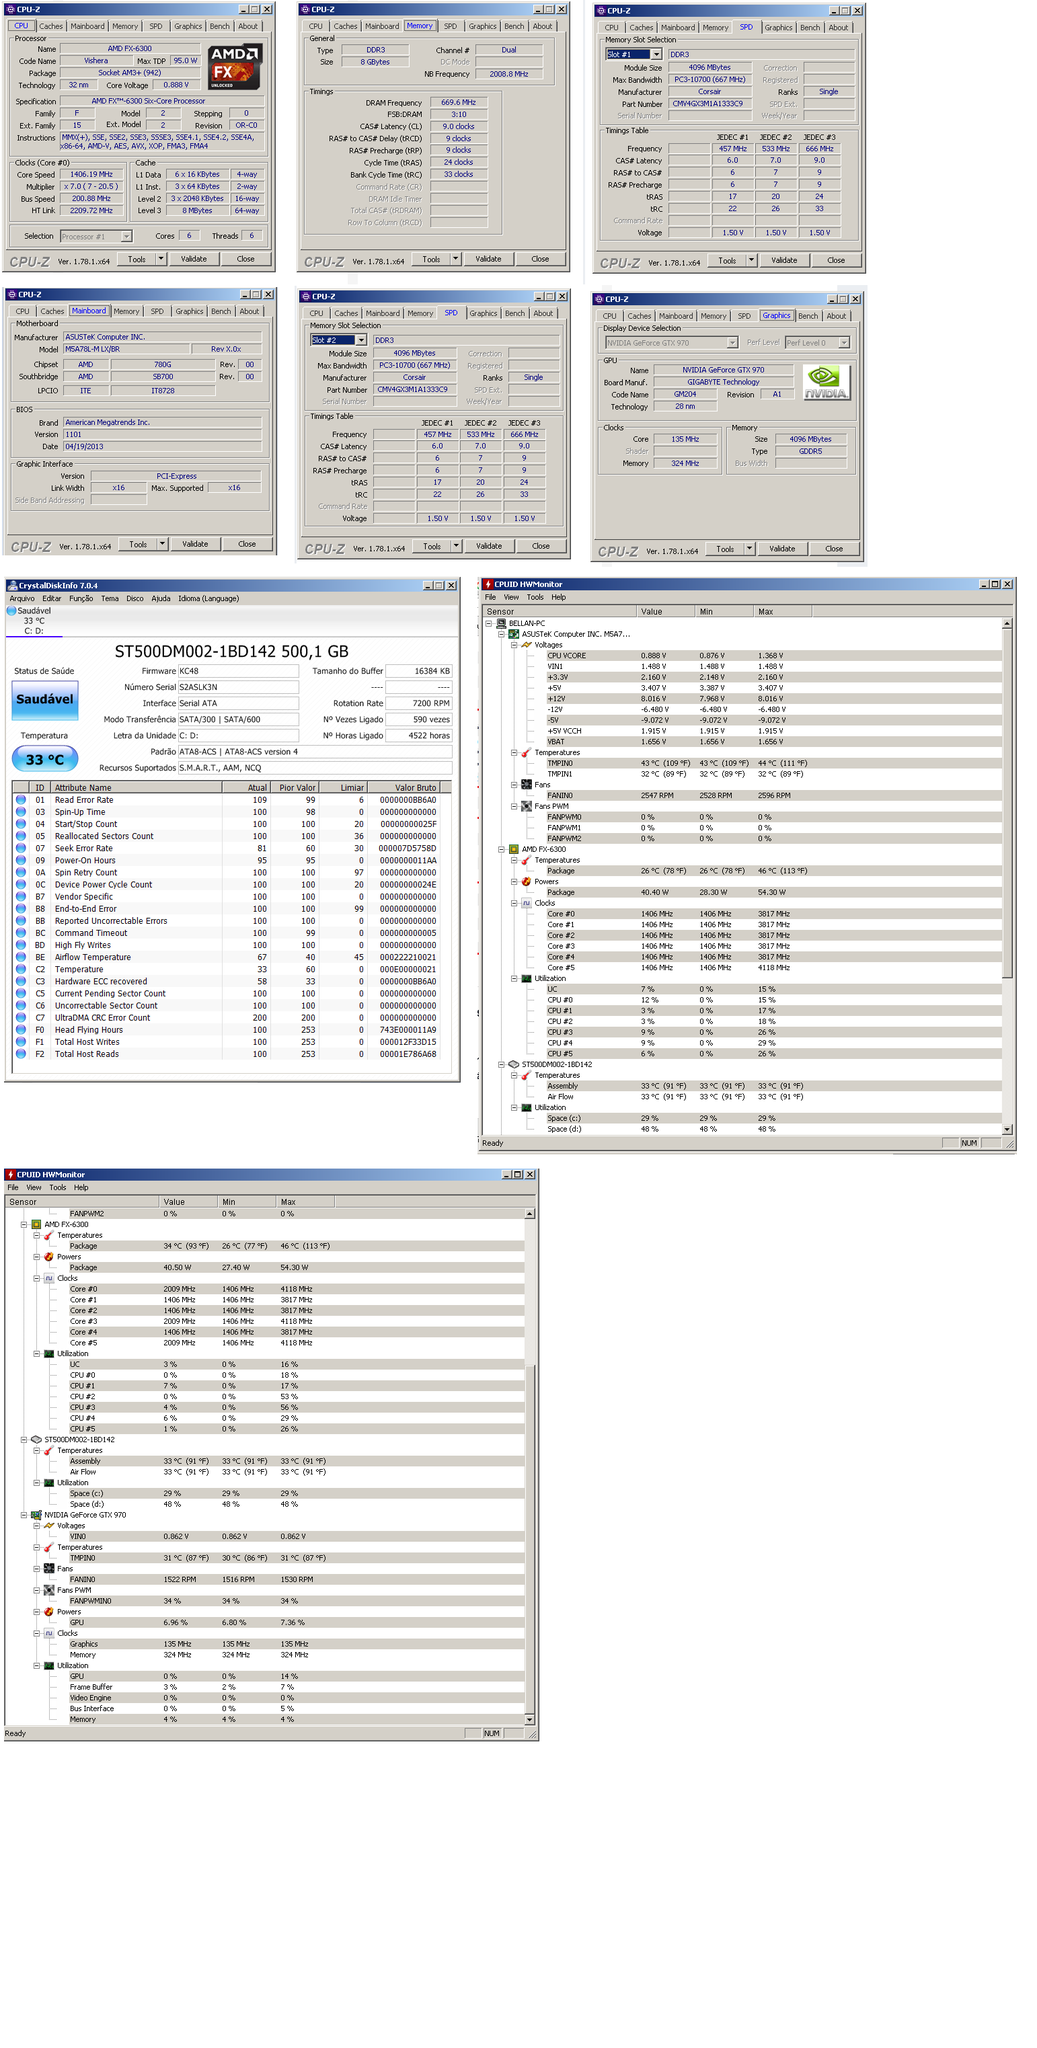
Task: Click the Utilization icon under GeForce GTX 970
Action: (x=49, y=1666)
